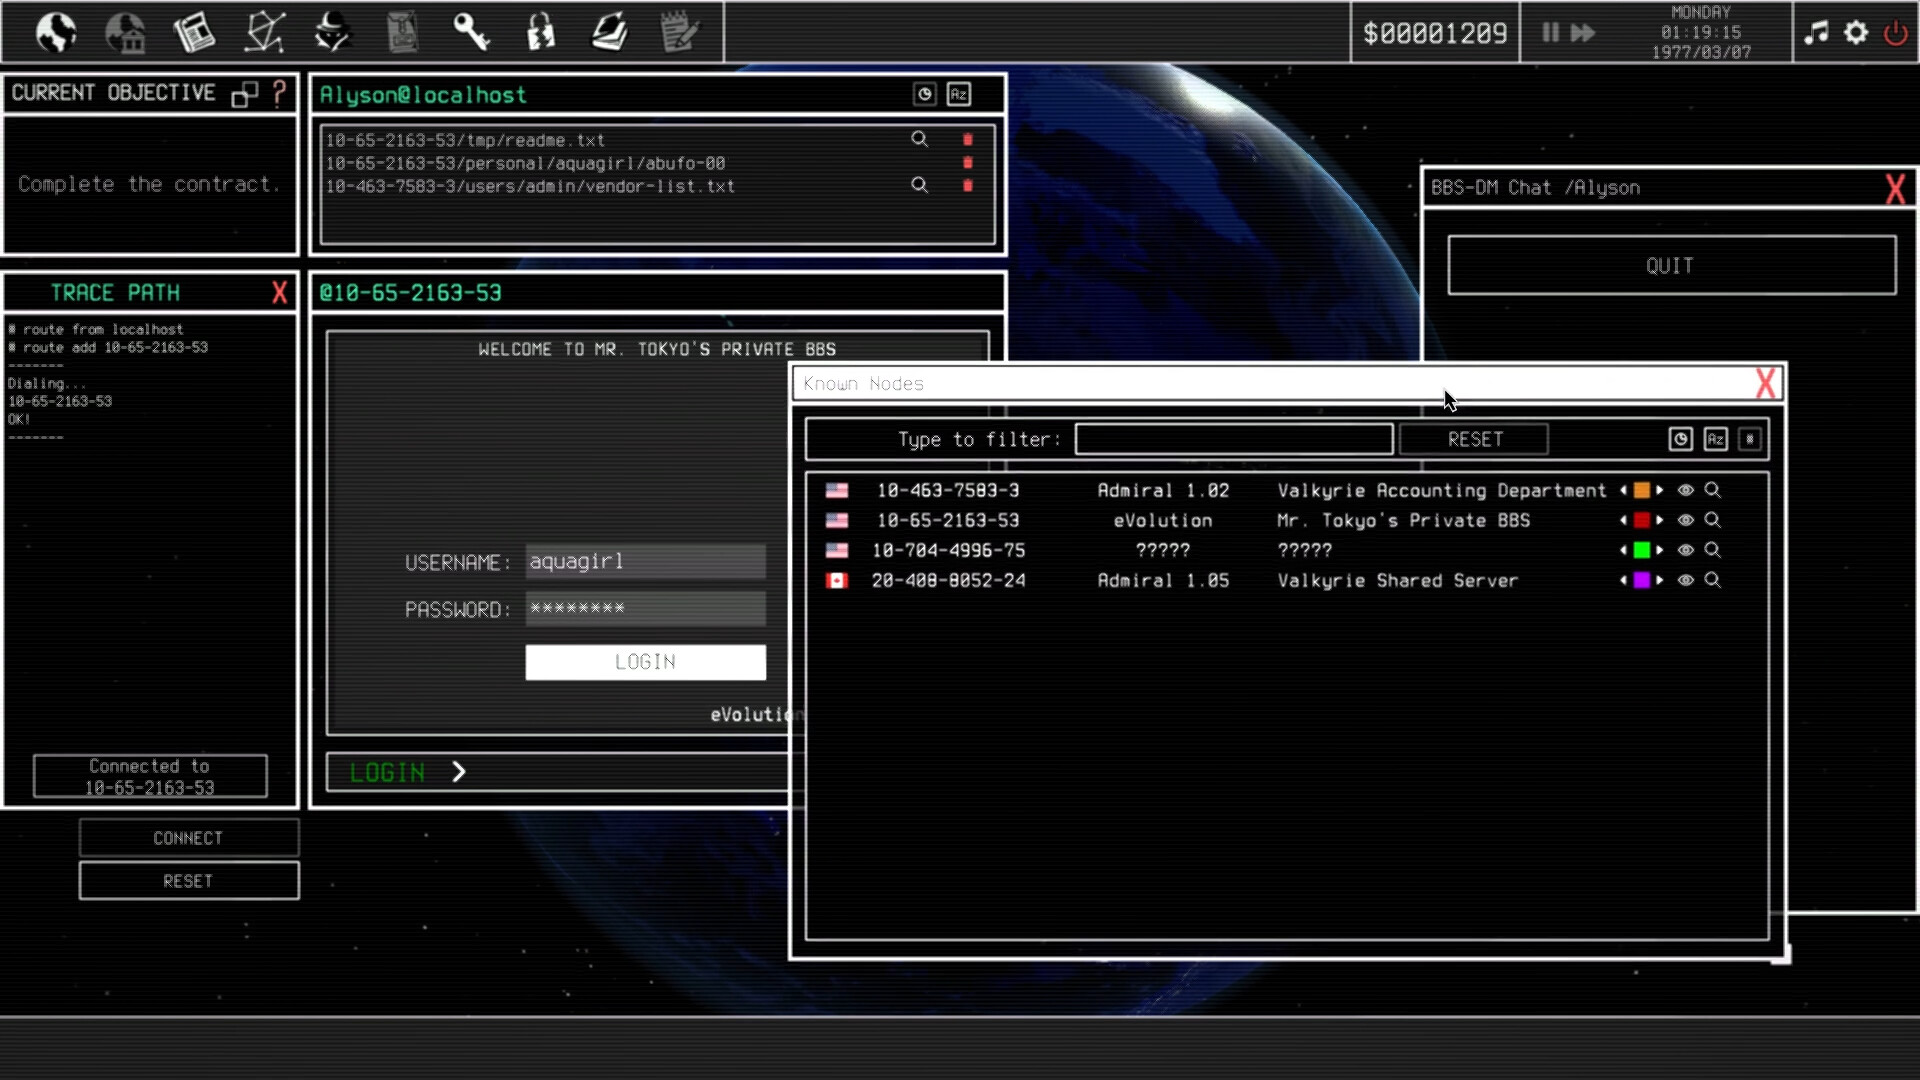The image size is (1920, 1080).
Task: Open the world map globe icon
Action: pyautogui.click(x=55, y=32)
